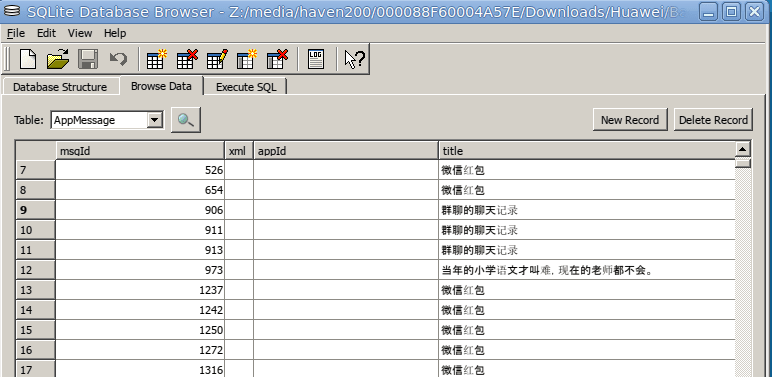Click msgId cell 526

140,170
